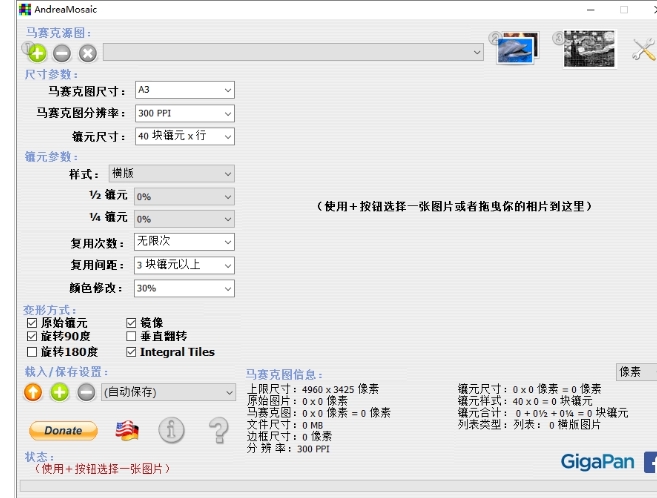Click the drop area hint text for photos
The height and width of the screenshot is (498, 657).
[x=454, y=206]
